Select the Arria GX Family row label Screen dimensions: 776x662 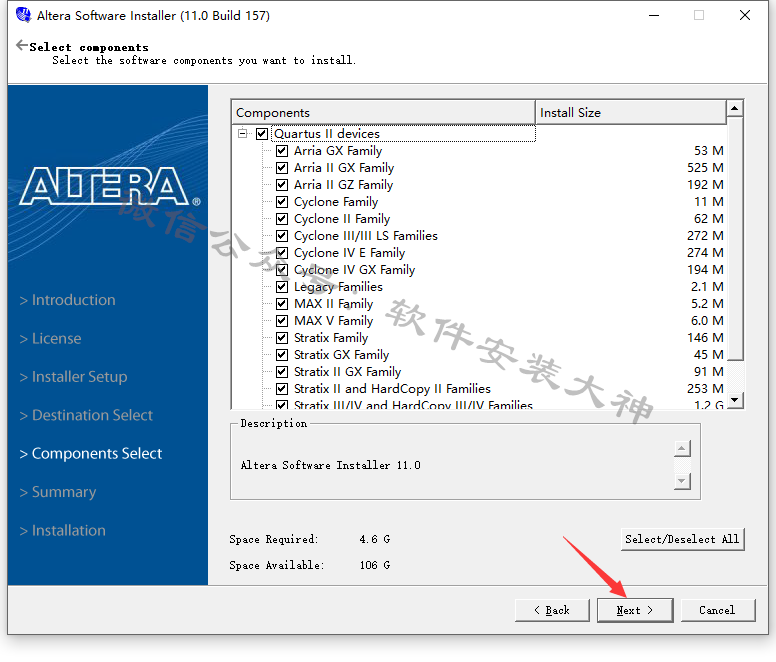point(338,151)
